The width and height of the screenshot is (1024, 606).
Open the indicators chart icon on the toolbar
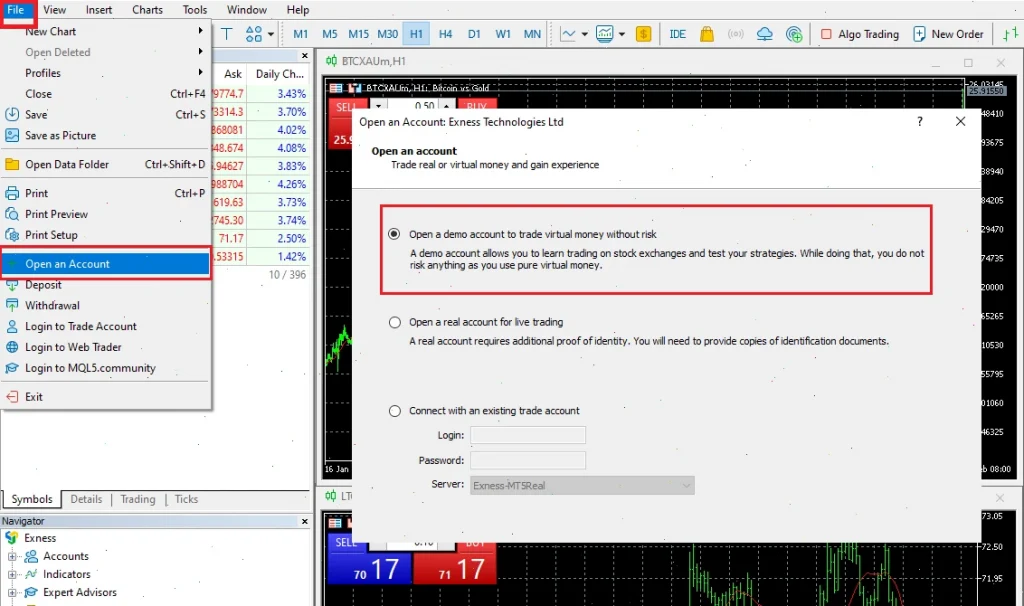tap(606, 33)
